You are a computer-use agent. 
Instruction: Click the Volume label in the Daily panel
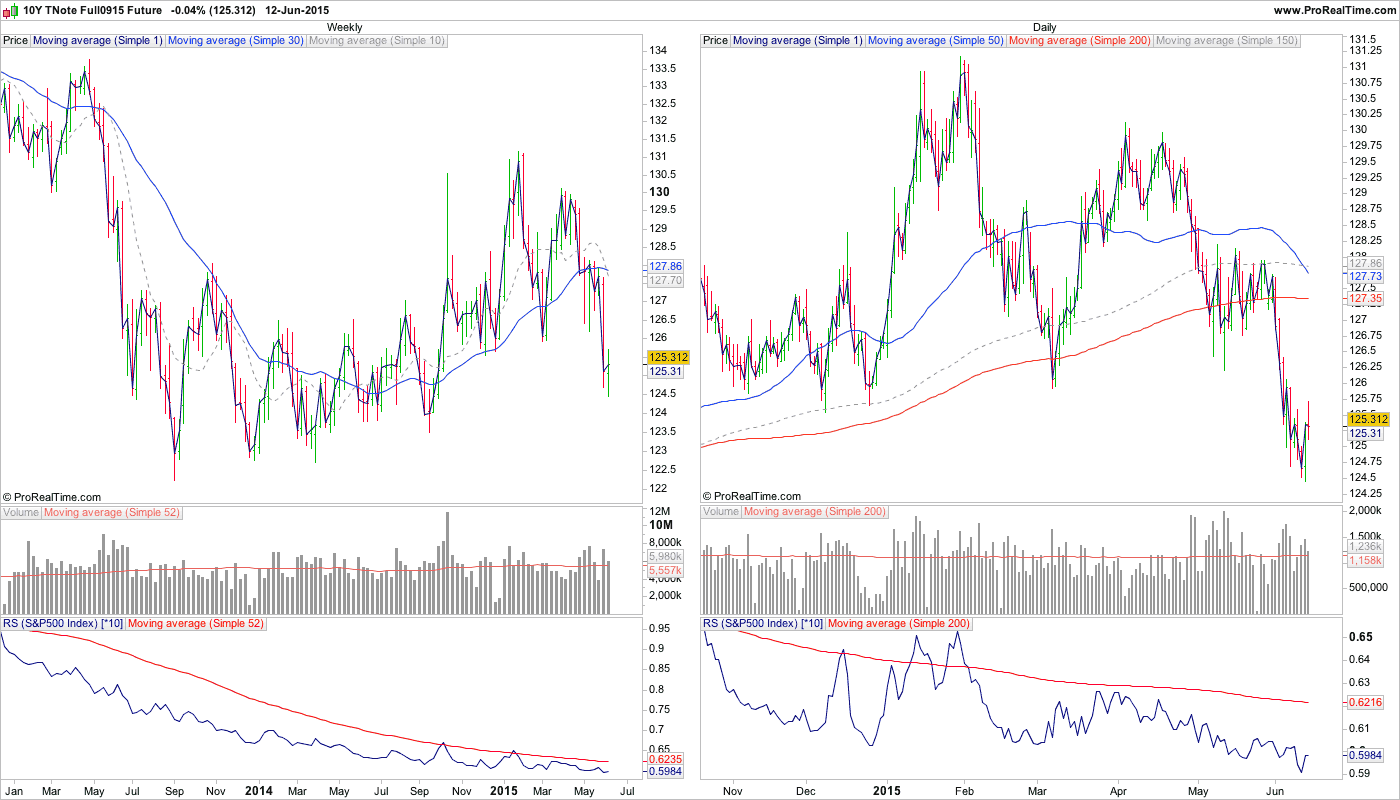[721, 512]
